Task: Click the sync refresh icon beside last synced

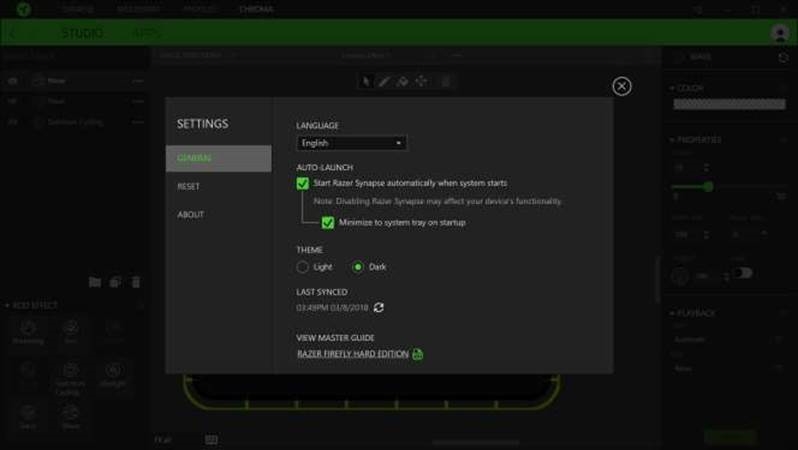Action: coord(379,307)
